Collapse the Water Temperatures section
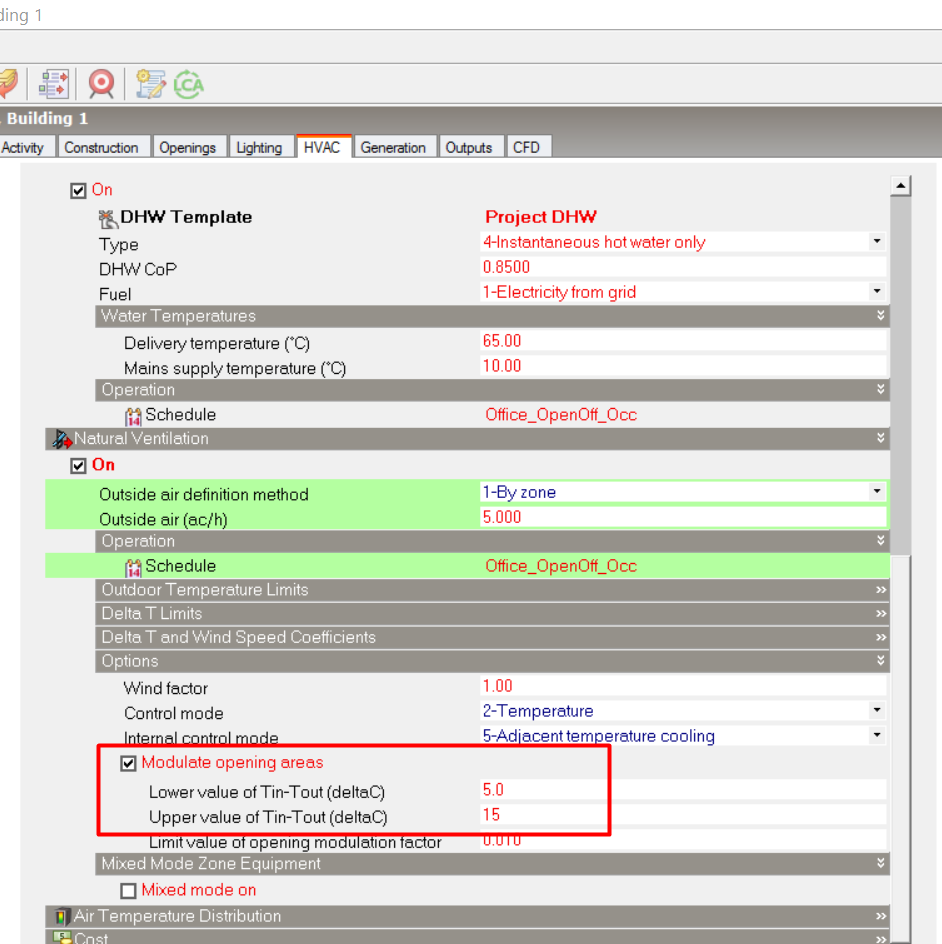The image size is (942, 944). pyautogui.click(x=881, y=316)
